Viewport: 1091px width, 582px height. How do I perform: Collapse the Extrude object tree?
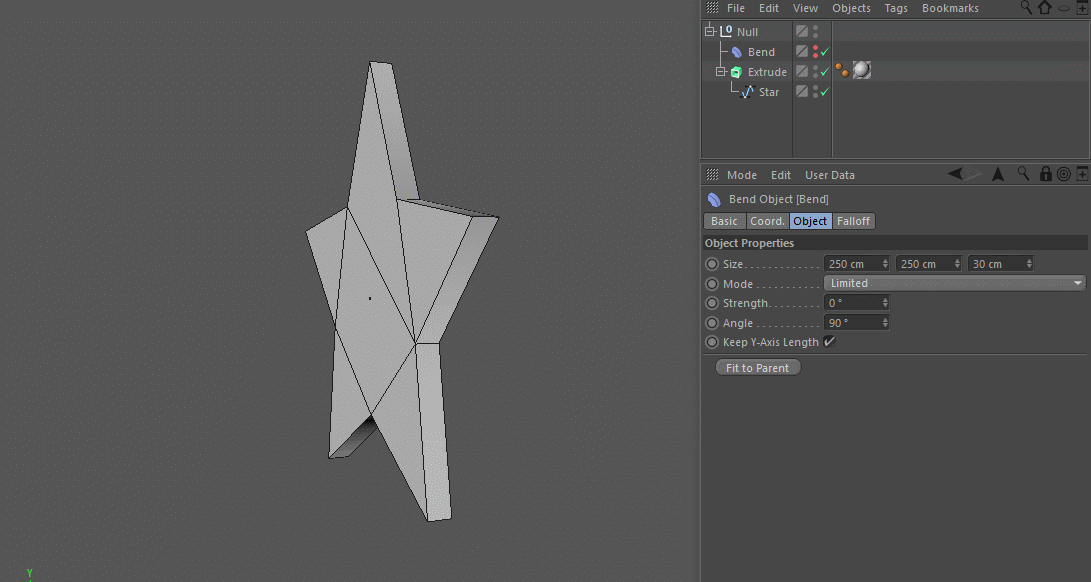(x=721, y=72)
